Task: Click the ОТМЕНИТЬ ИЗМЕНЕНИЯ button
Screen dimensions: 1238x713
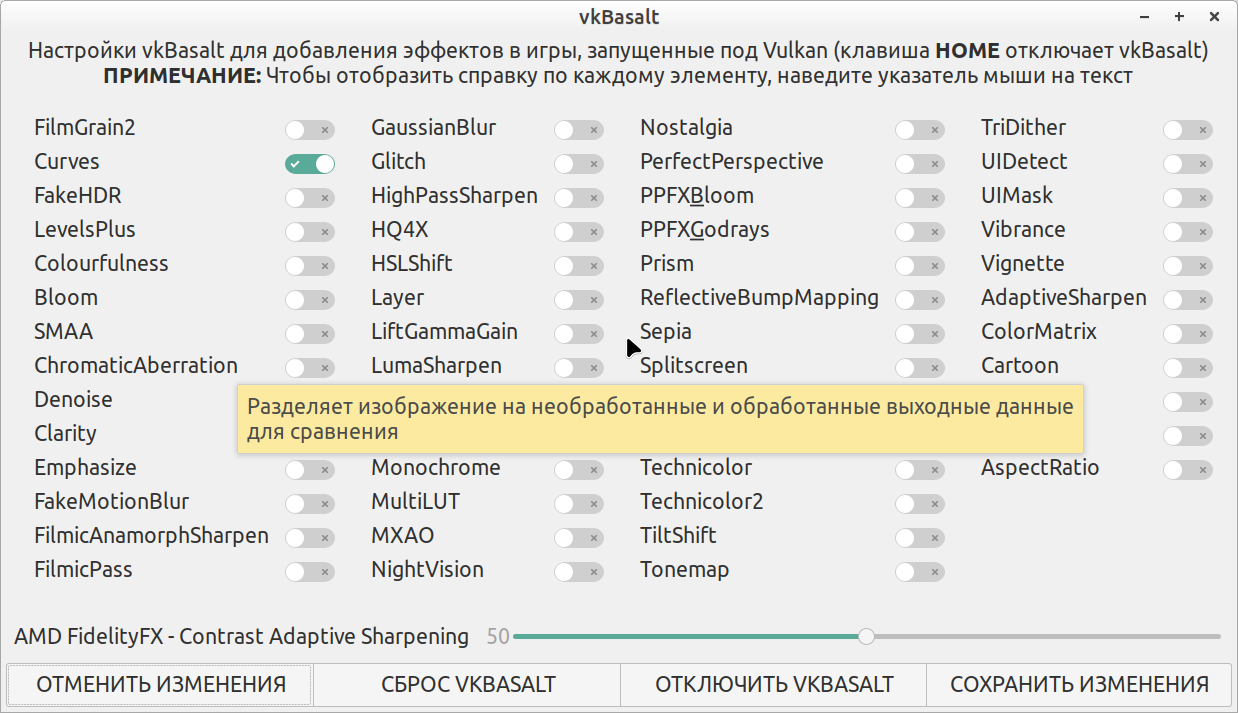Action: [161, 685]
